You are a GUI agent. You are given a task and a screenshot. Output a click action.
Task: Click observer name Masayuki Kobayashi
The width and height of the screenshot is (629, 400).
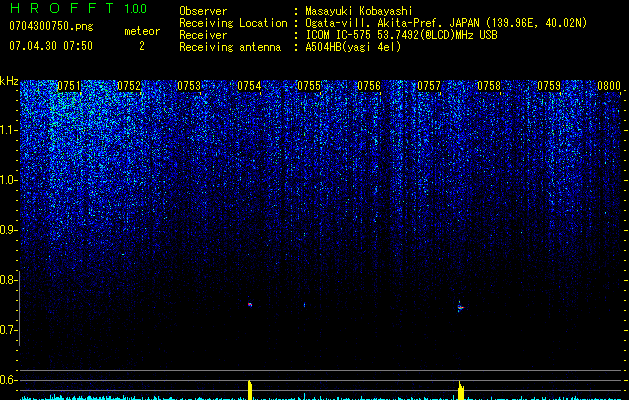359,11
